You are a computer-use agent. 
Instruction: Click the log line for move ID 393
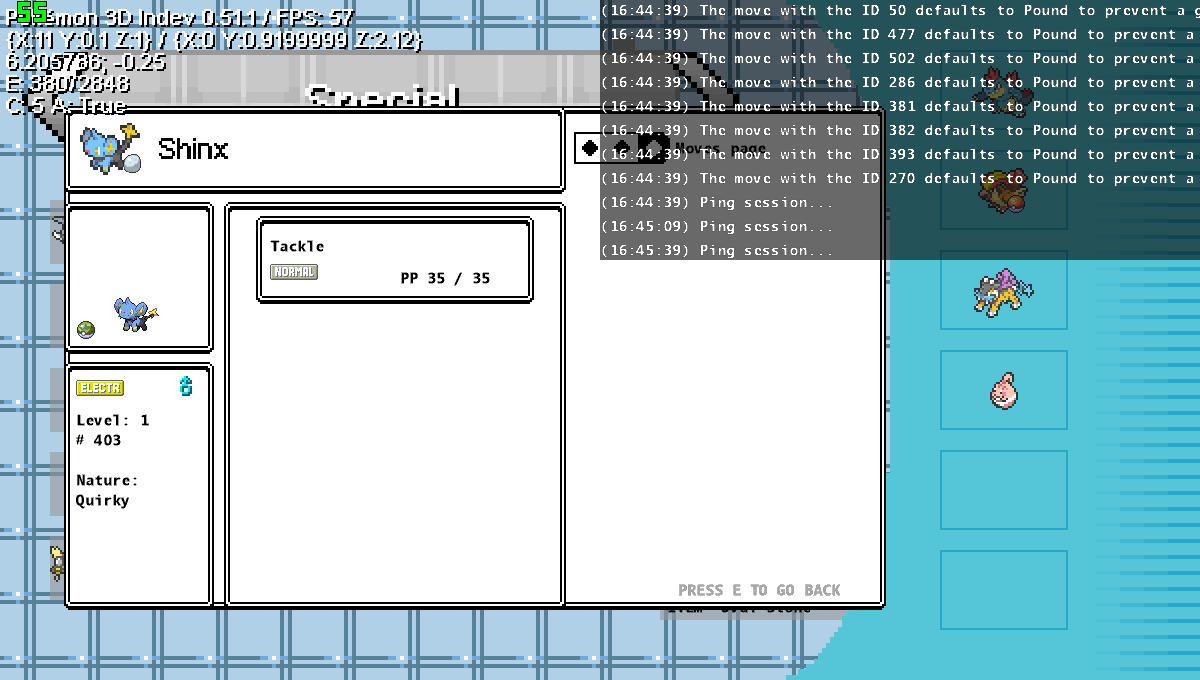pos(899,154)
